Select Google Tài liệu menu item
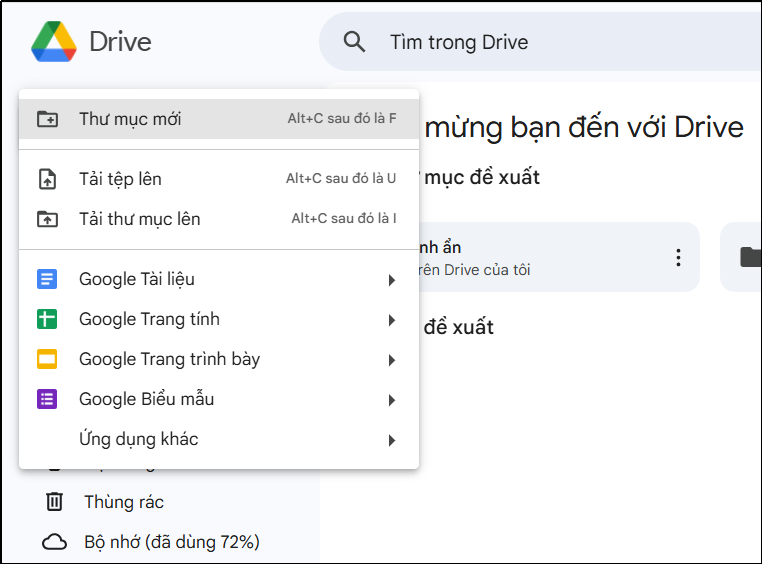762x564 pixels. 219,279
